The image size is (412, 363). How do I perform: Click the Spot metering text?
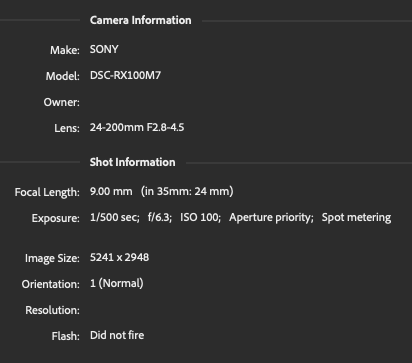[356, 217]
